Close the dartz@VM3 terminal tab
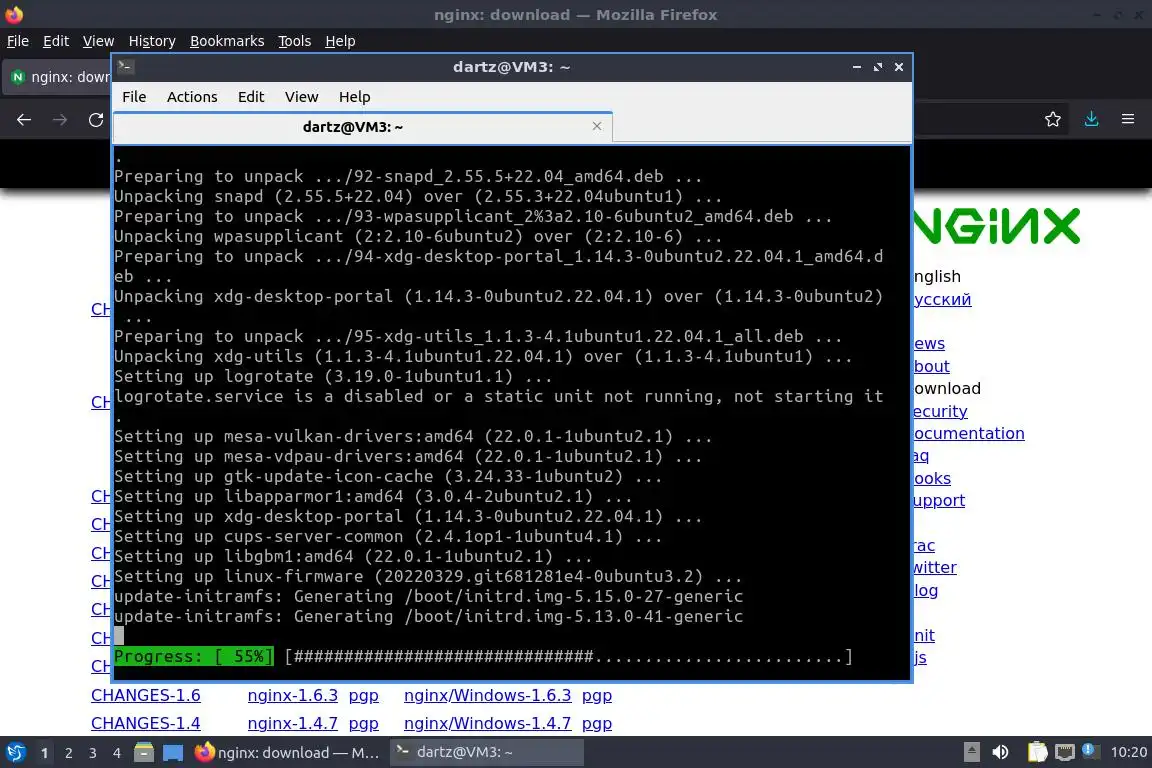This screenshot has height=768, width=1152. [597, 126]
